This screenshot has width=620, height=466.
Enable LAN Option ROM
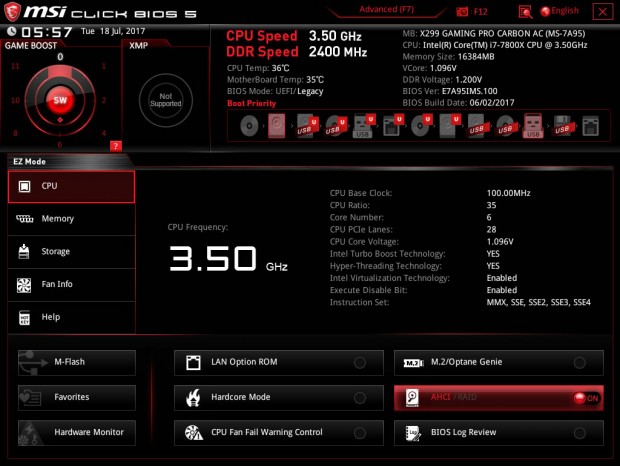click(x=279, y=362)
